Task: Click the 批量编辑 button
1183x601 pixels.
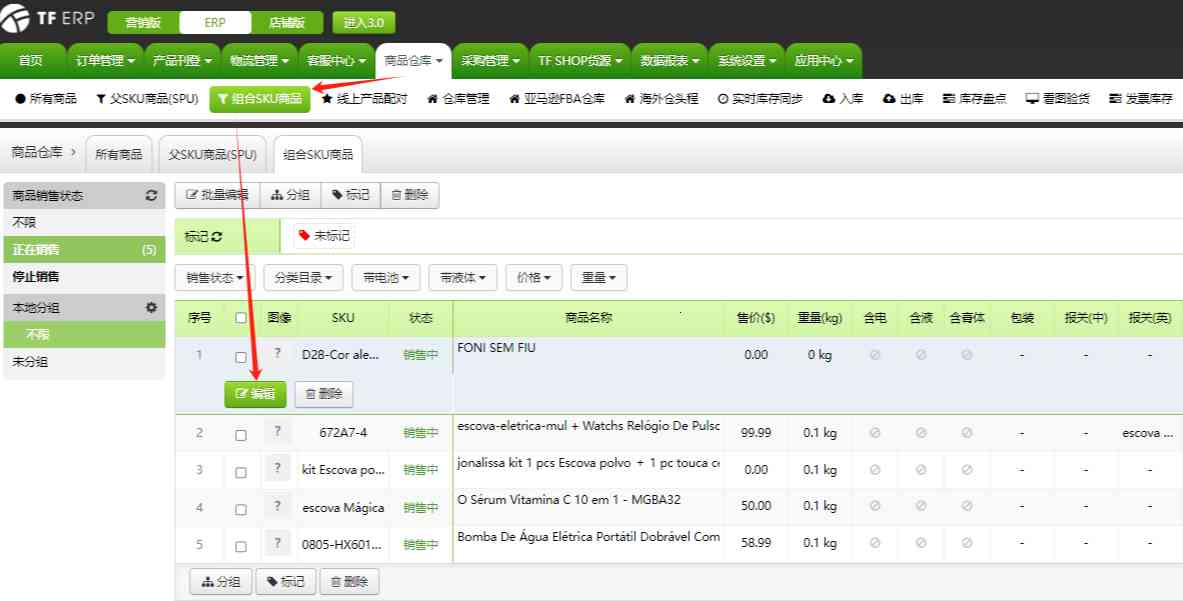Action: (217, 195)
